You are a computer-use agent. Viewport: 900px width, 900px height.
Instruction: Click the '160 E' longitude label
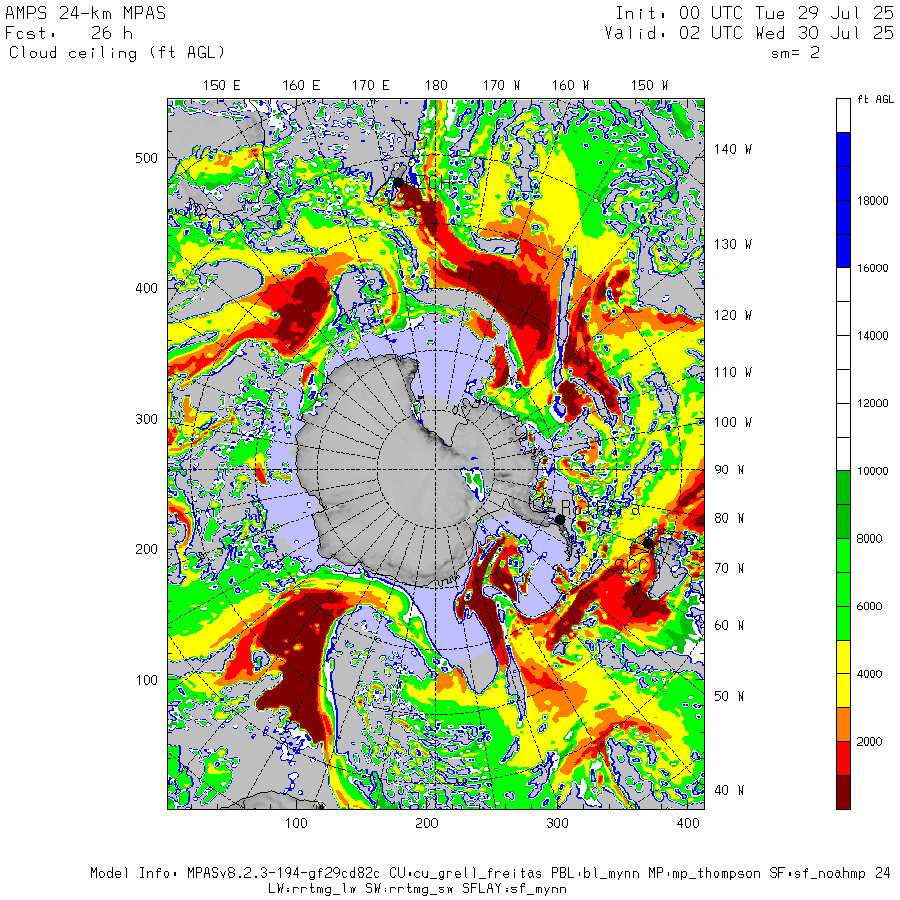coord(301,86)
